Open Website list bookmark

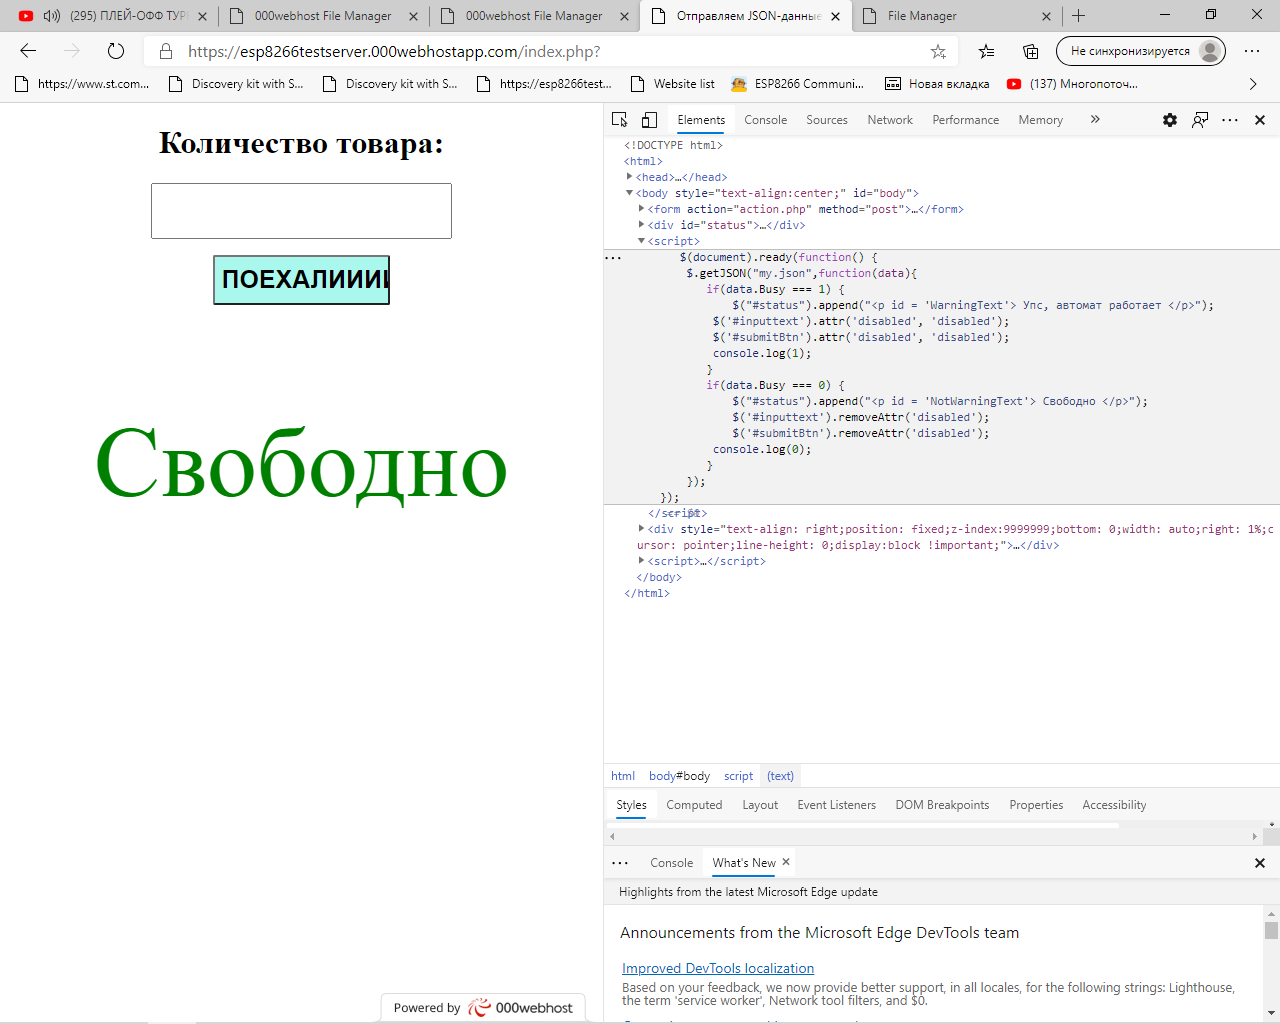pos(673,84)
